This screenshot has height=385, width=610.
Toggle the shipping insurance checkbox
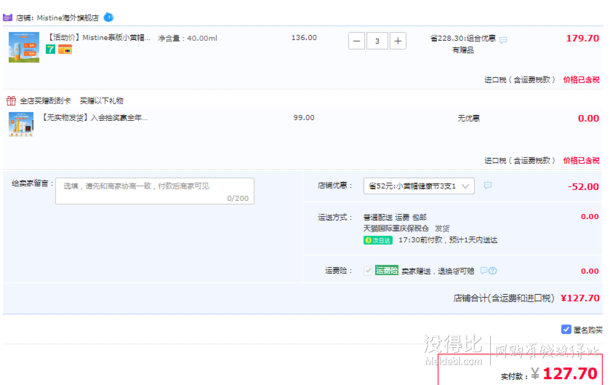click(368, 270)
